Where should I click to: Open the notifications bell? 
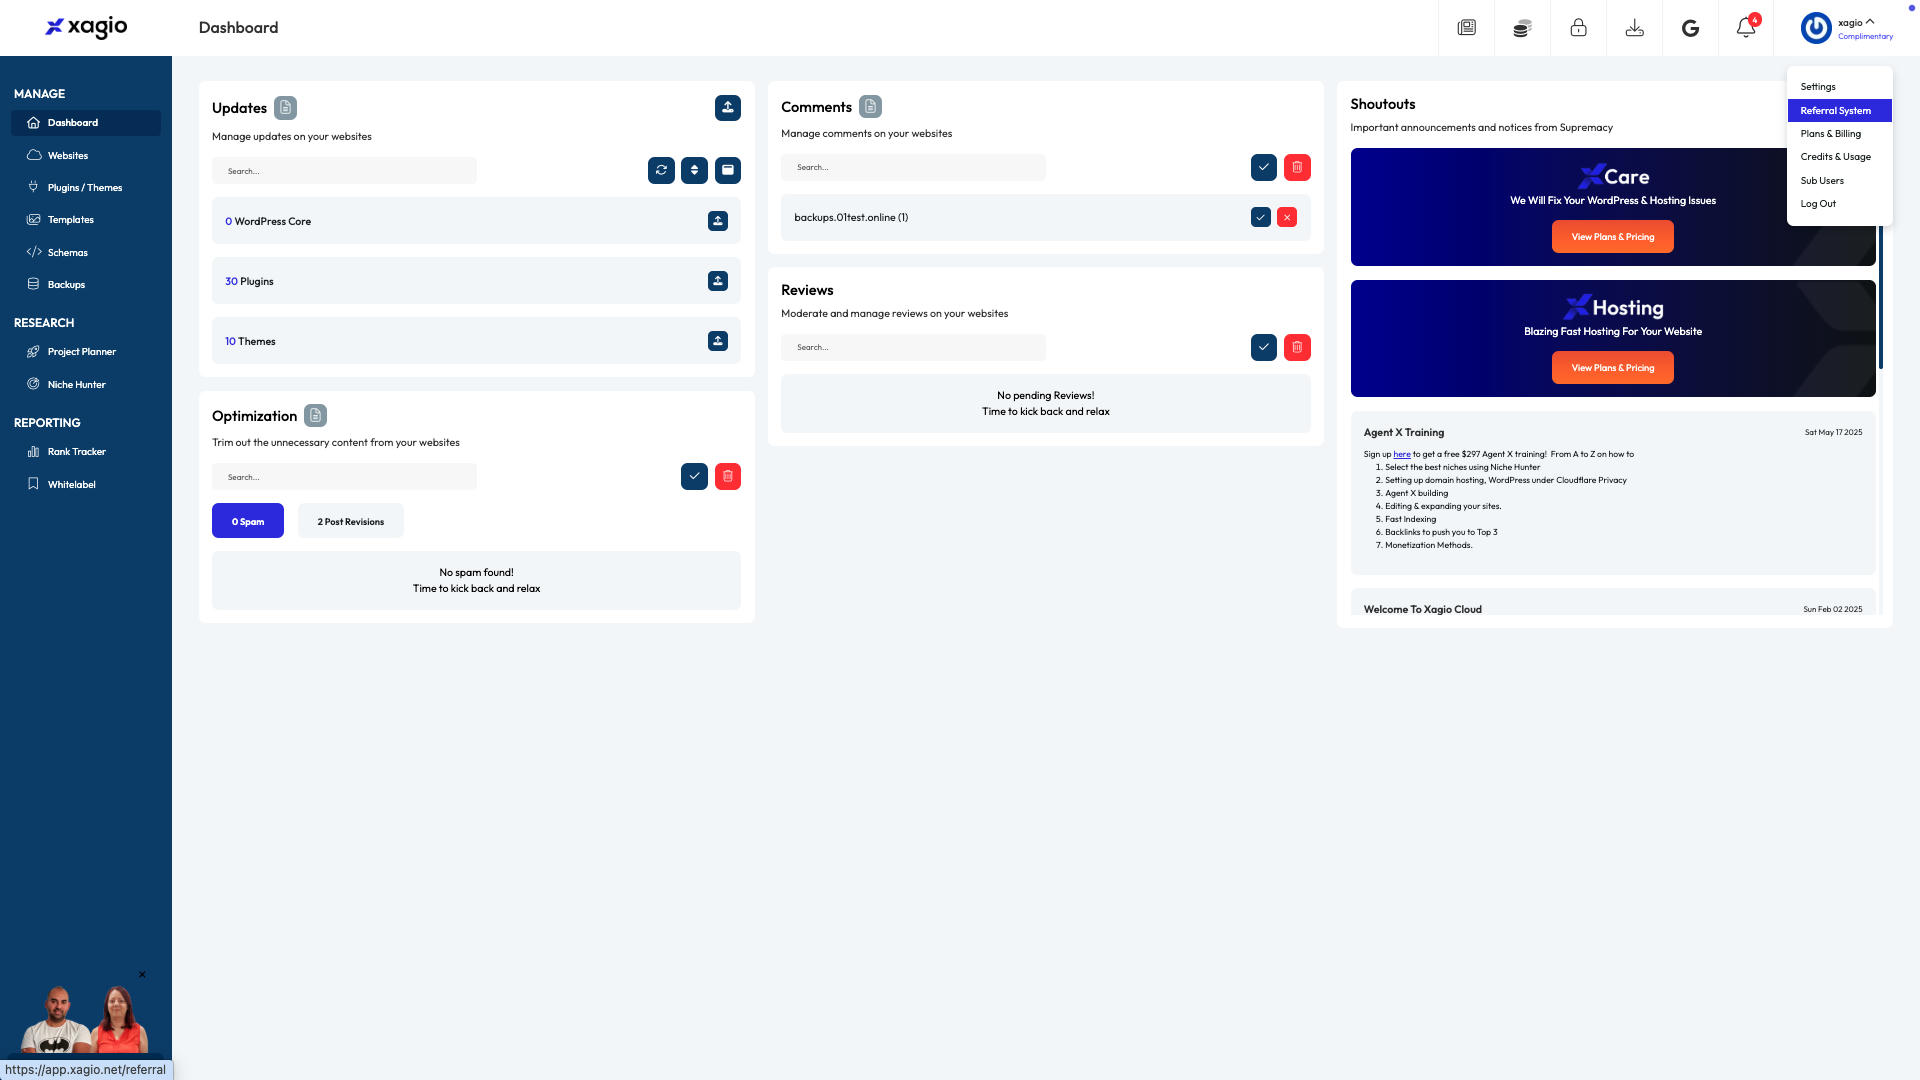1746,28
